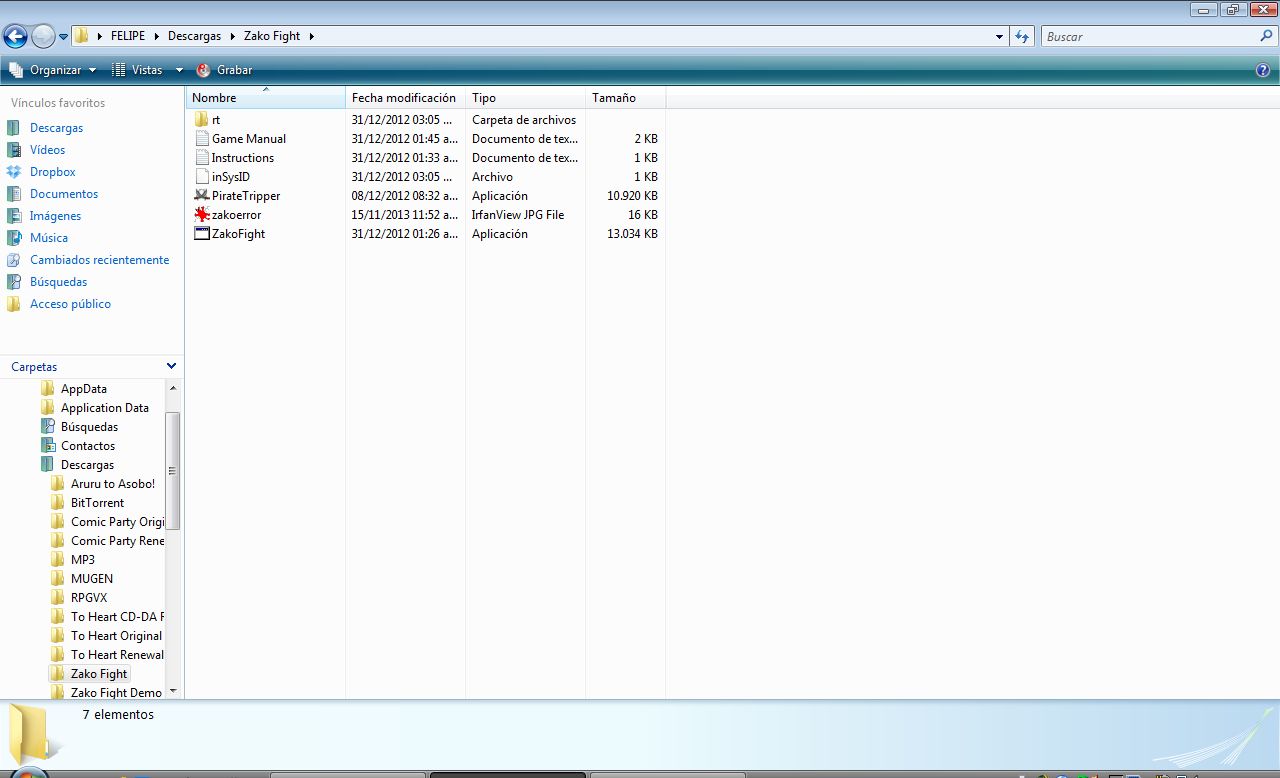Select the zakoerror JPG file icon
1280x778 pixels.
click(202, 215)
